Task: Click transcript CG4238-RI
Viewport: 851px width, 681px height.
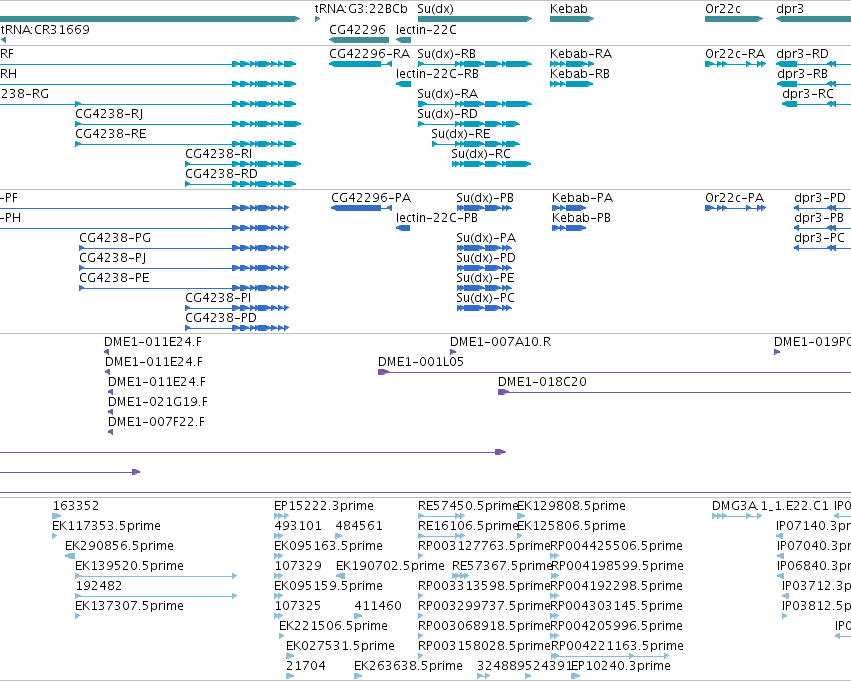Action: coord(219,154)
